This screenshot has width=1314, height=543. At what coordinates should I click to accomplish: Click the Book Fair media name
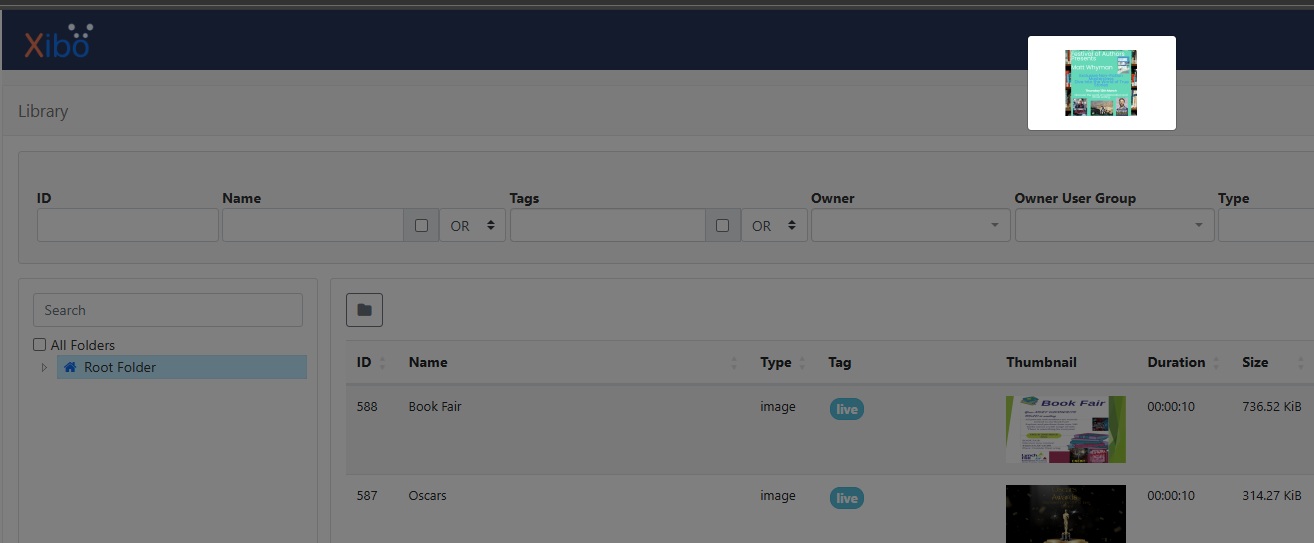pos(435,407)
